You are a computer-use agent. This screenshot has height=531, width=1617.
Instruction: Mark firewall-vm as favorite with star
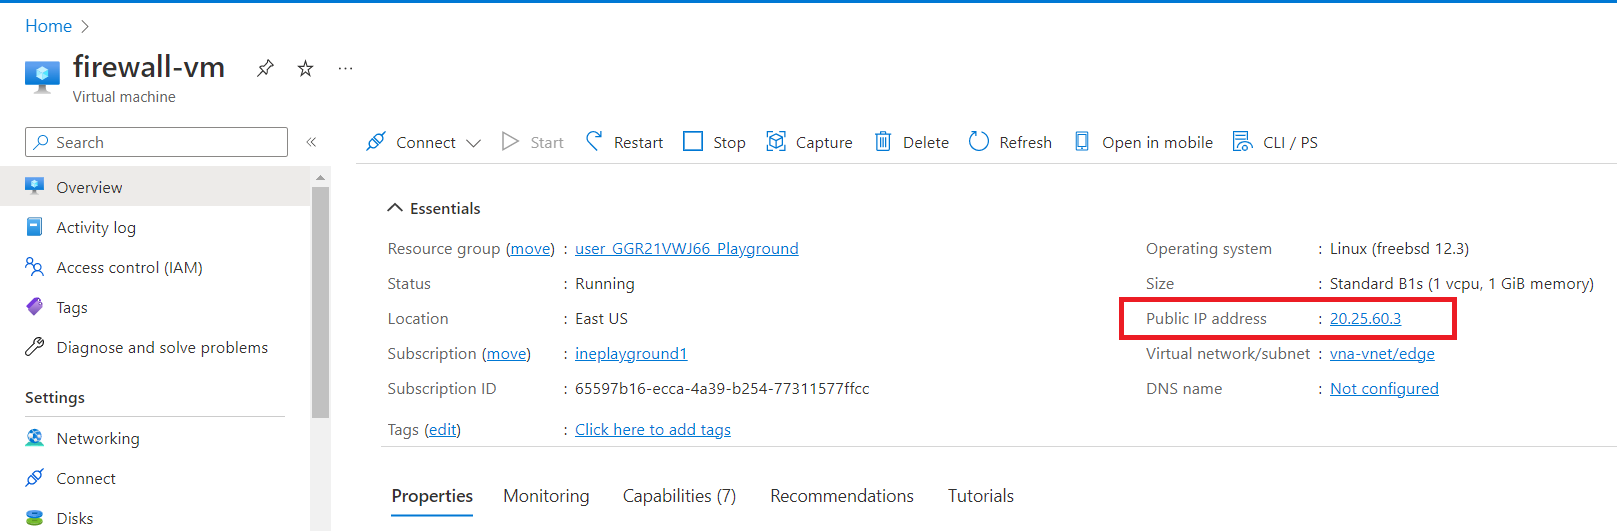[306, 68]
